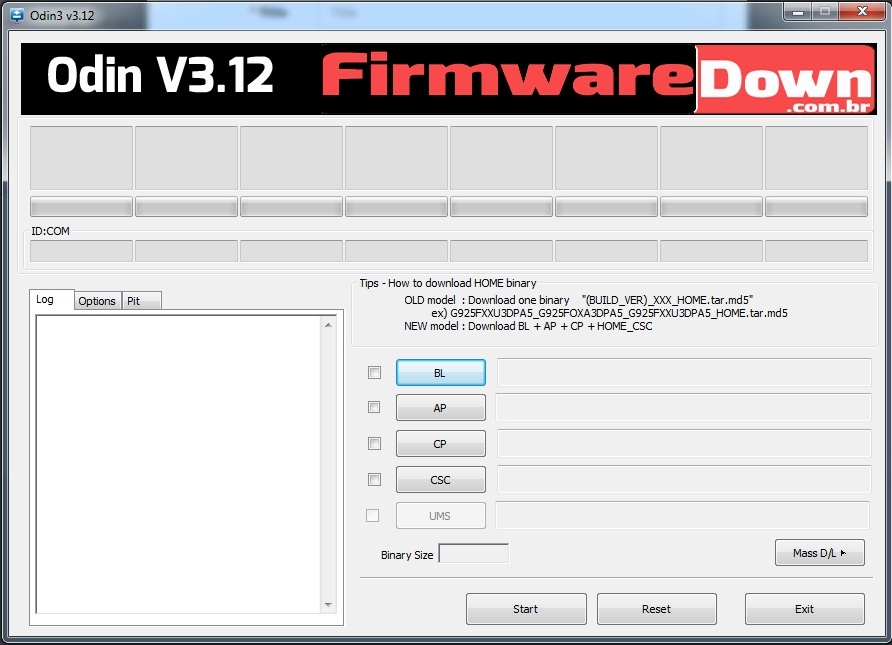Open the Mass D/L dropdown menu
The image size is (892, 645).
[x=819, y=553]
